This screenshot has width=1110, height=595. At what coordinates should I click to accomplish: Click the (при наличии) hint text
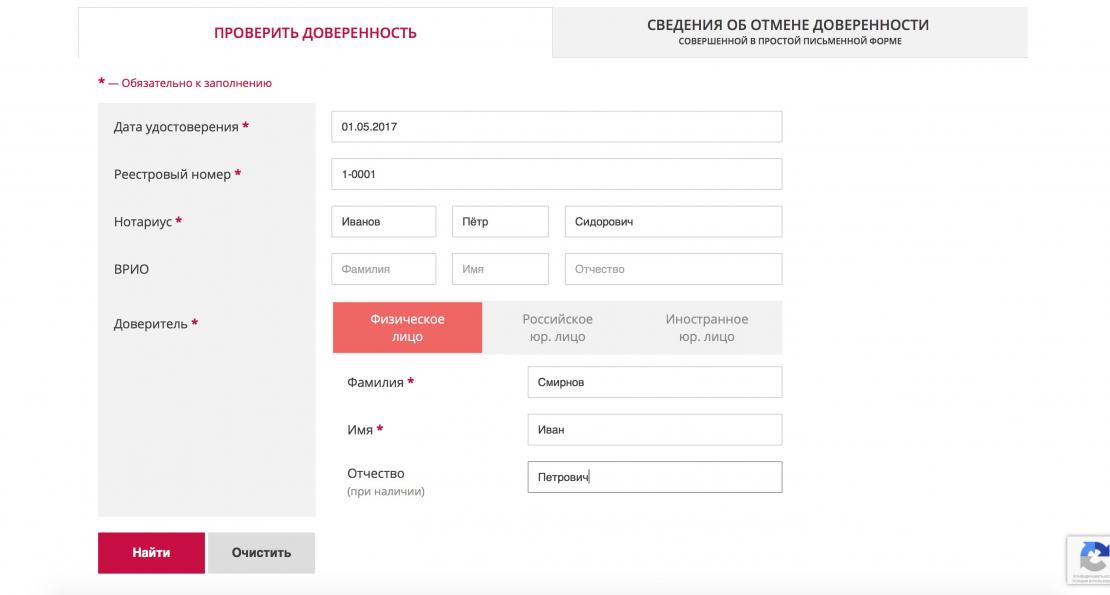pos(386,491)
